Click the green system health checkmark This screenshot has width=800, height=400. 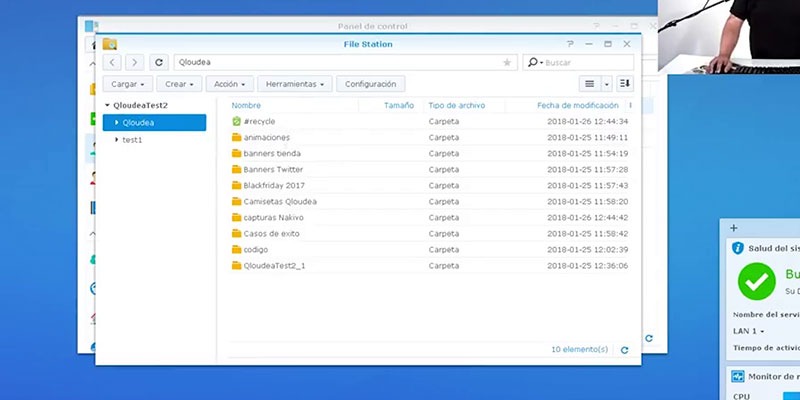tap(757, 281)
